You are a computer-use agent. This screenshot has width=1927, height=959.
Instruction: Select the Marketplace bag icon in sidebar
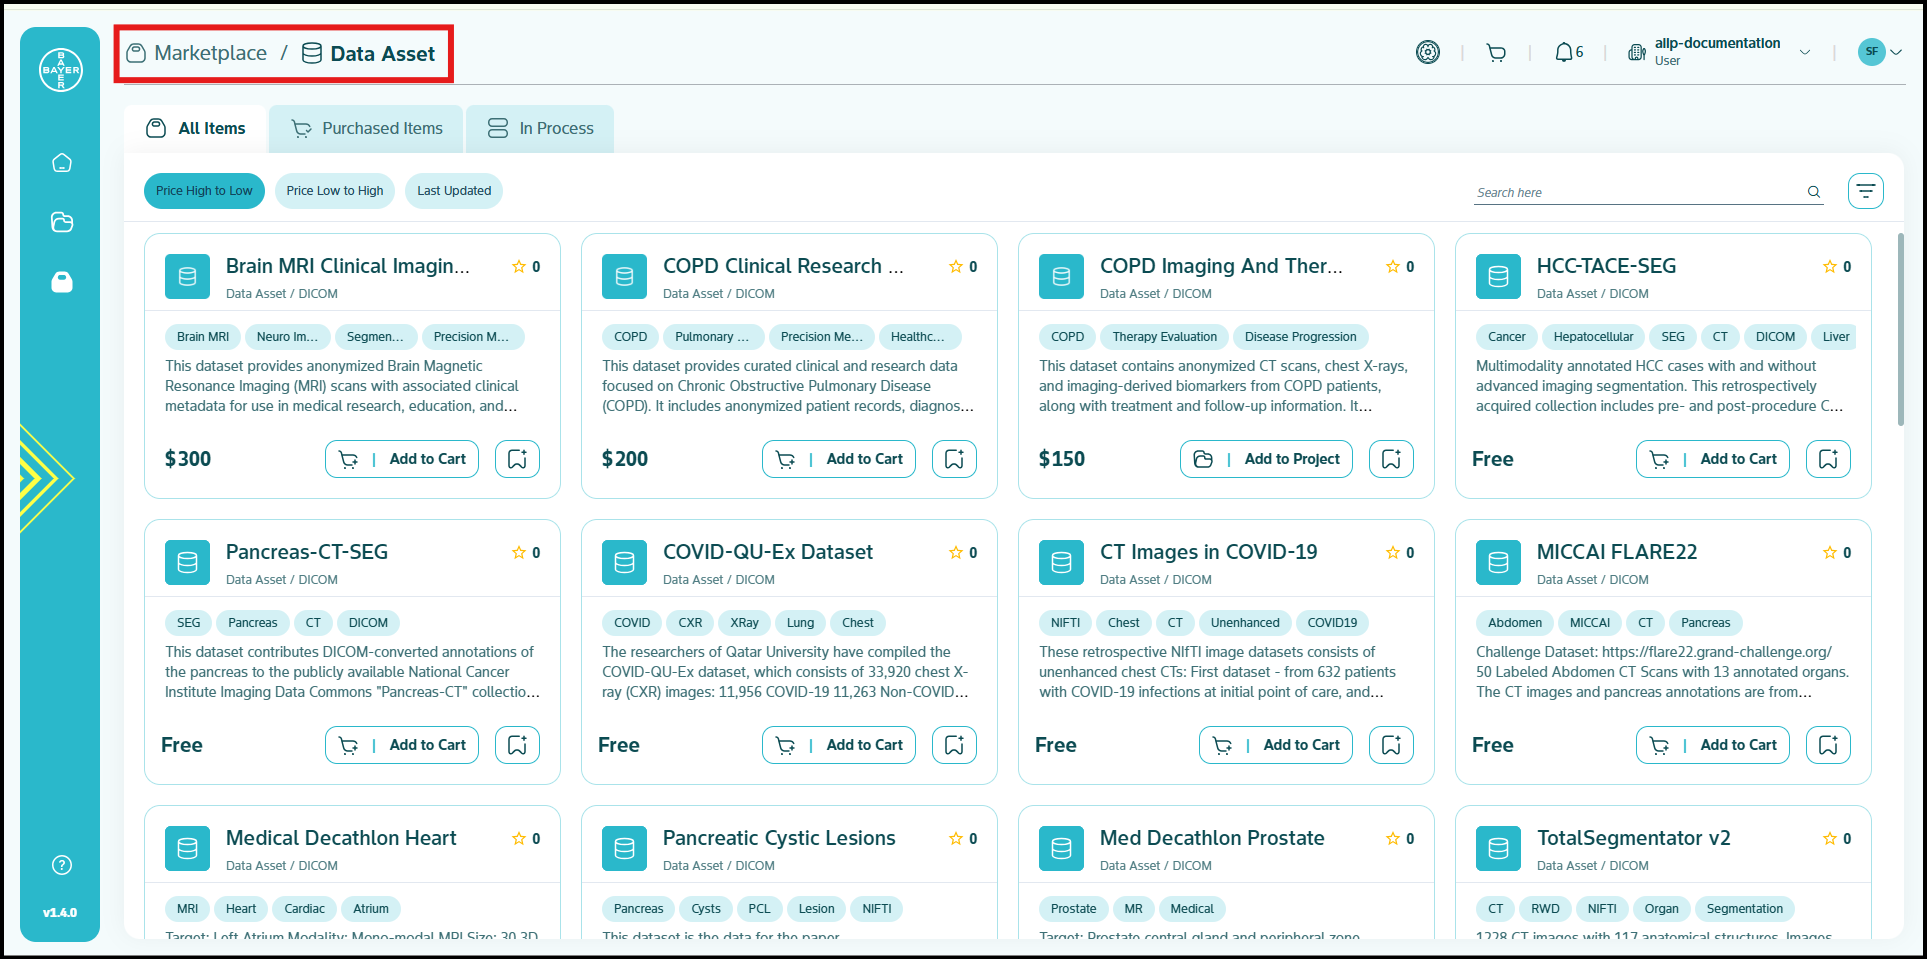(x=61, y=282)
